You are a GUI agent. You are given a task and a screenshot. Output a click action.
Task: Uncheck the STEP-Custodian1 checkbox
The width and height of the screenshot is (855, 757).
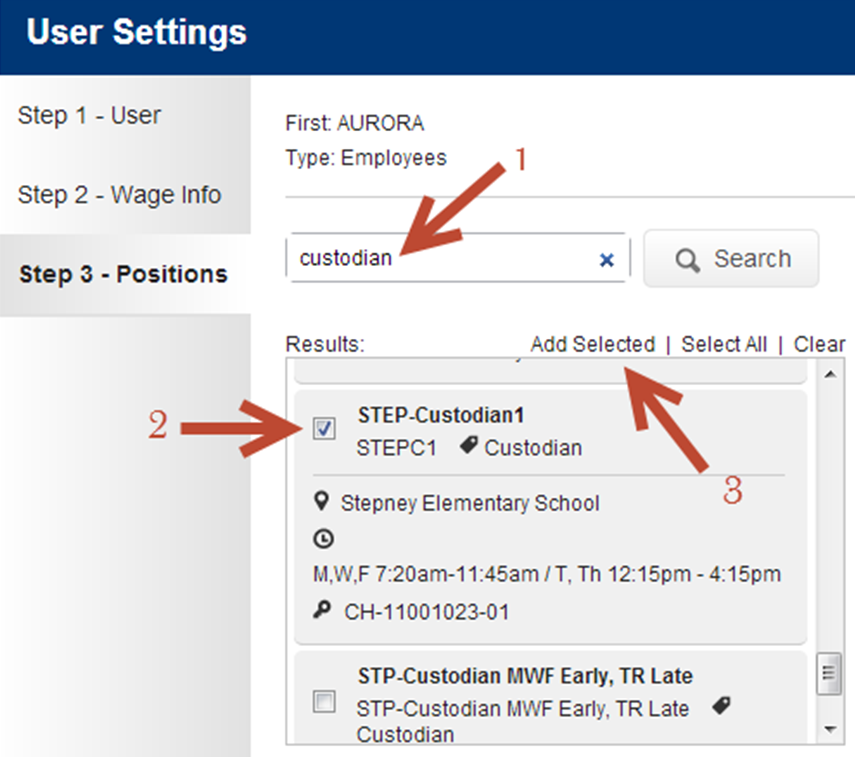click(x=324, y=428)
